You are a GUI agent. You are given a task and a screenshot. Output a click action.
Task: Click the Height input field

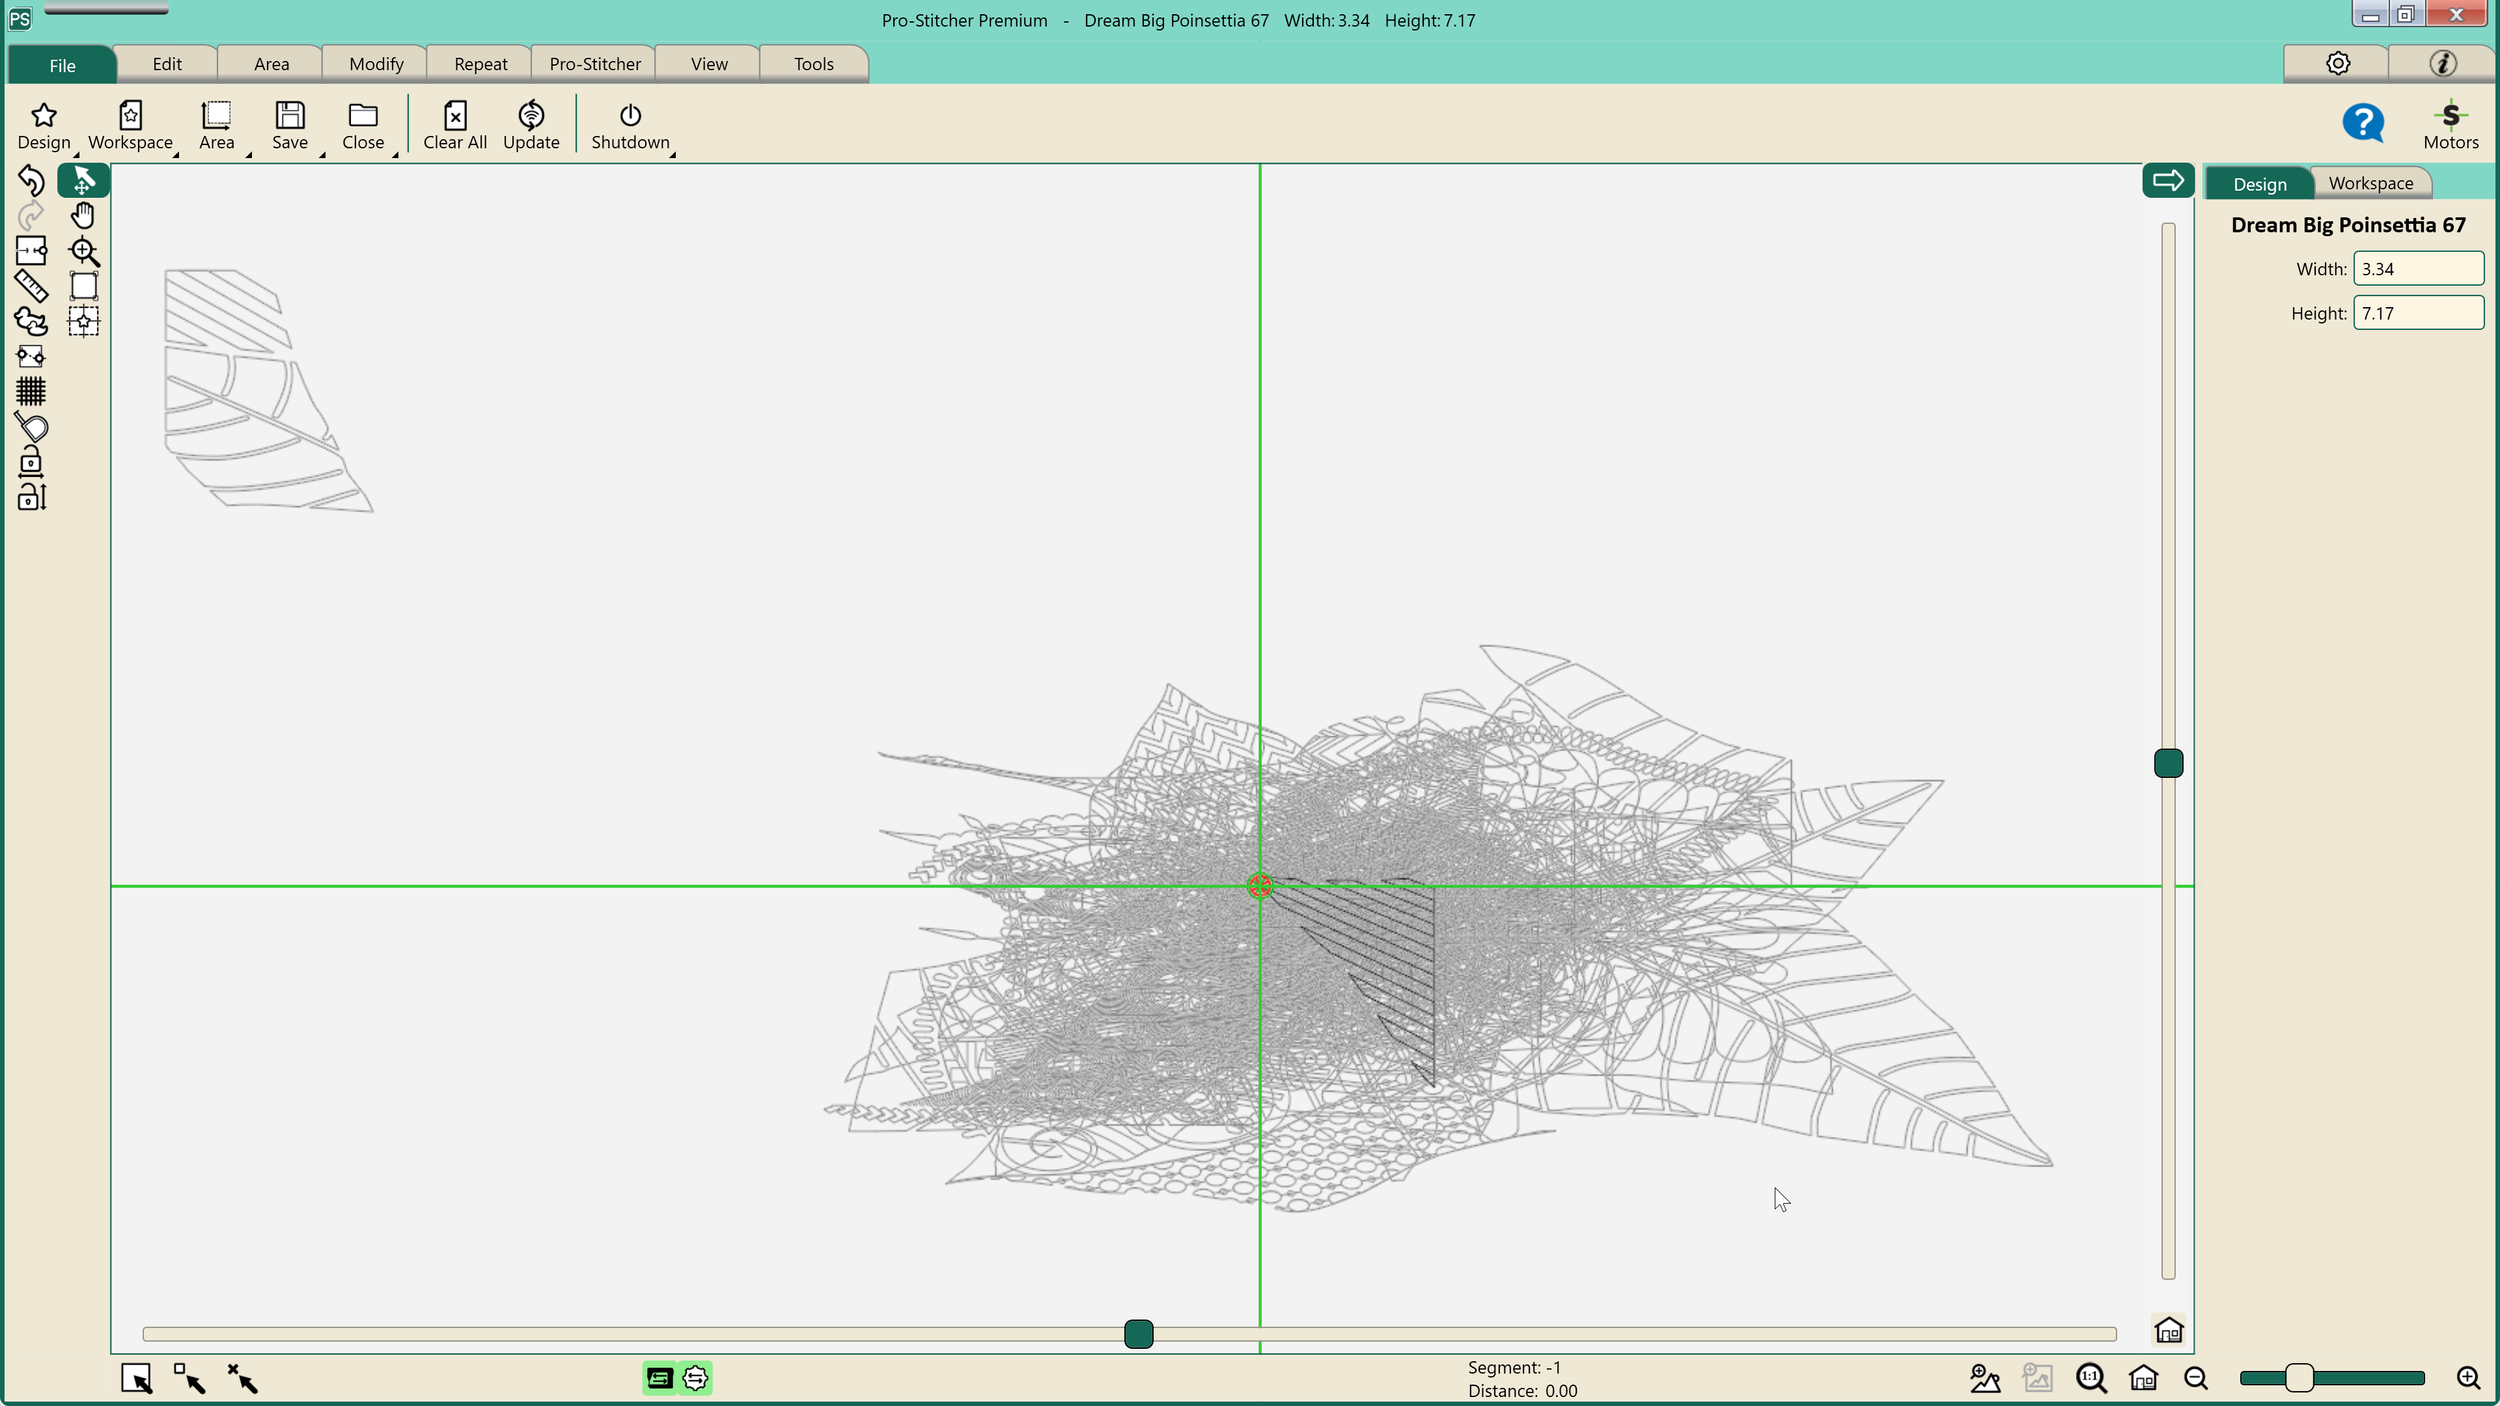(x=2417, y=313)
